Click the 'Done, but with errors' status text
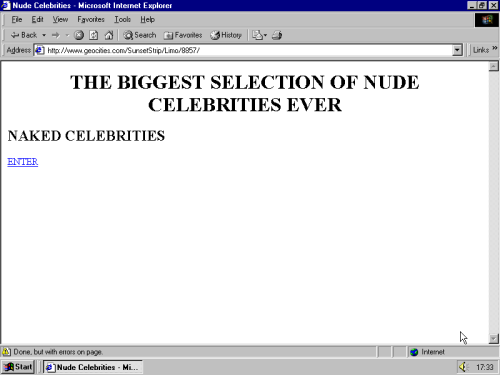 (58, 352)
